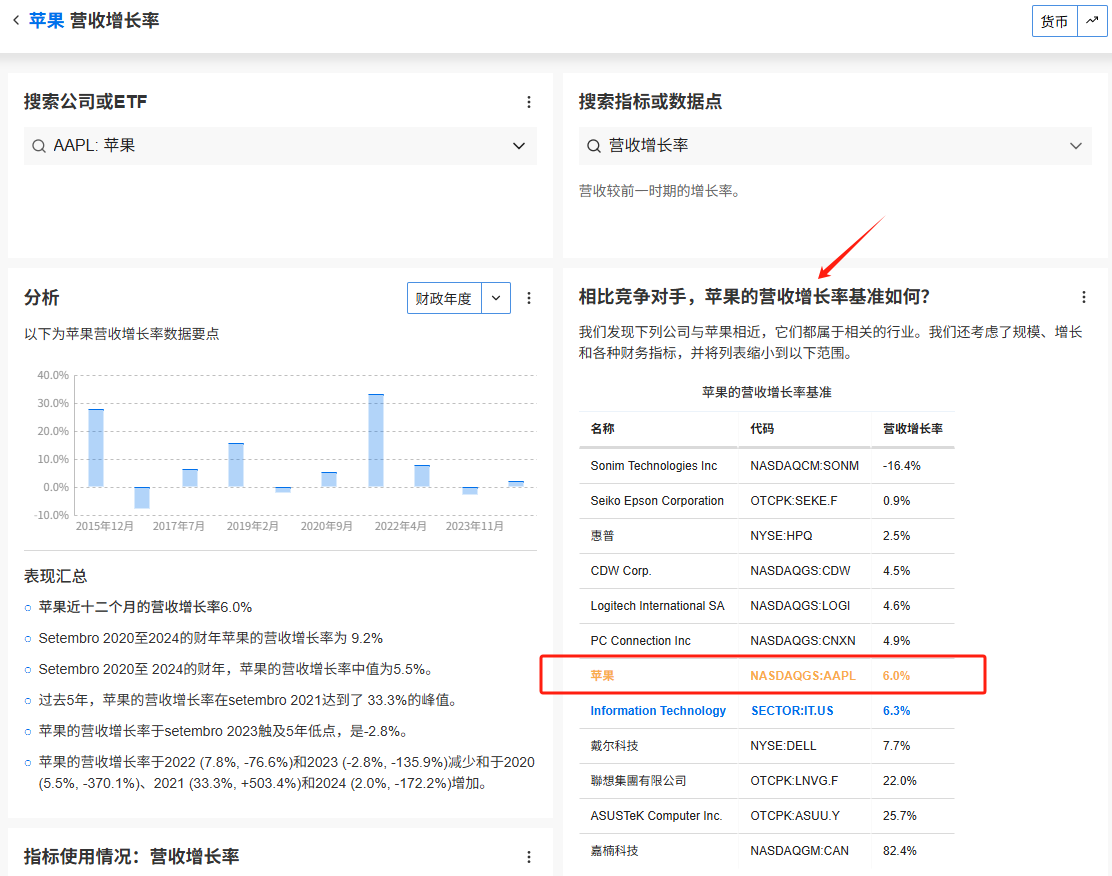Open the 分析 panel options menu
Viewport: 1112px width, 876px height.
point(529,298)
